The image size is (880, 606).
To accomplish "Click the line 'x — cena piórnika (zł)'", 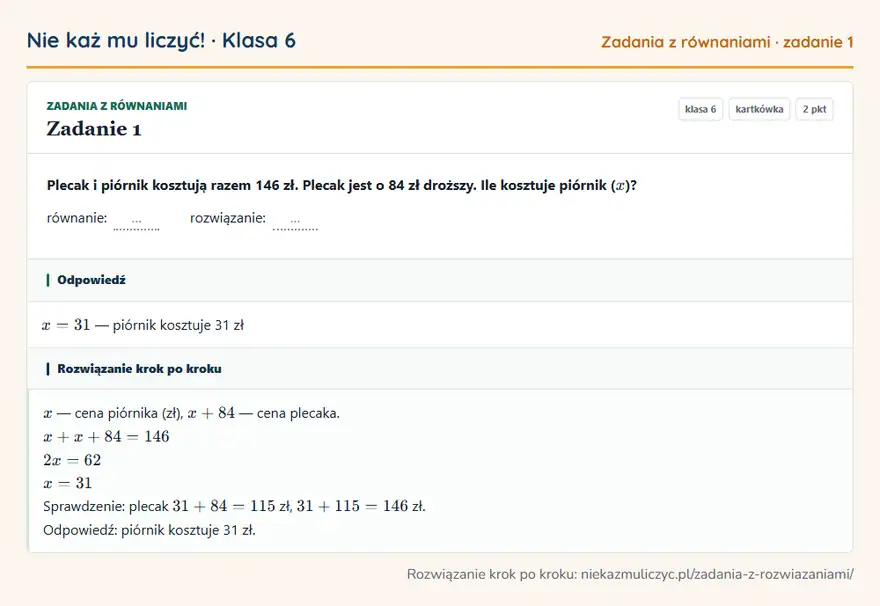I will [191, 414].
